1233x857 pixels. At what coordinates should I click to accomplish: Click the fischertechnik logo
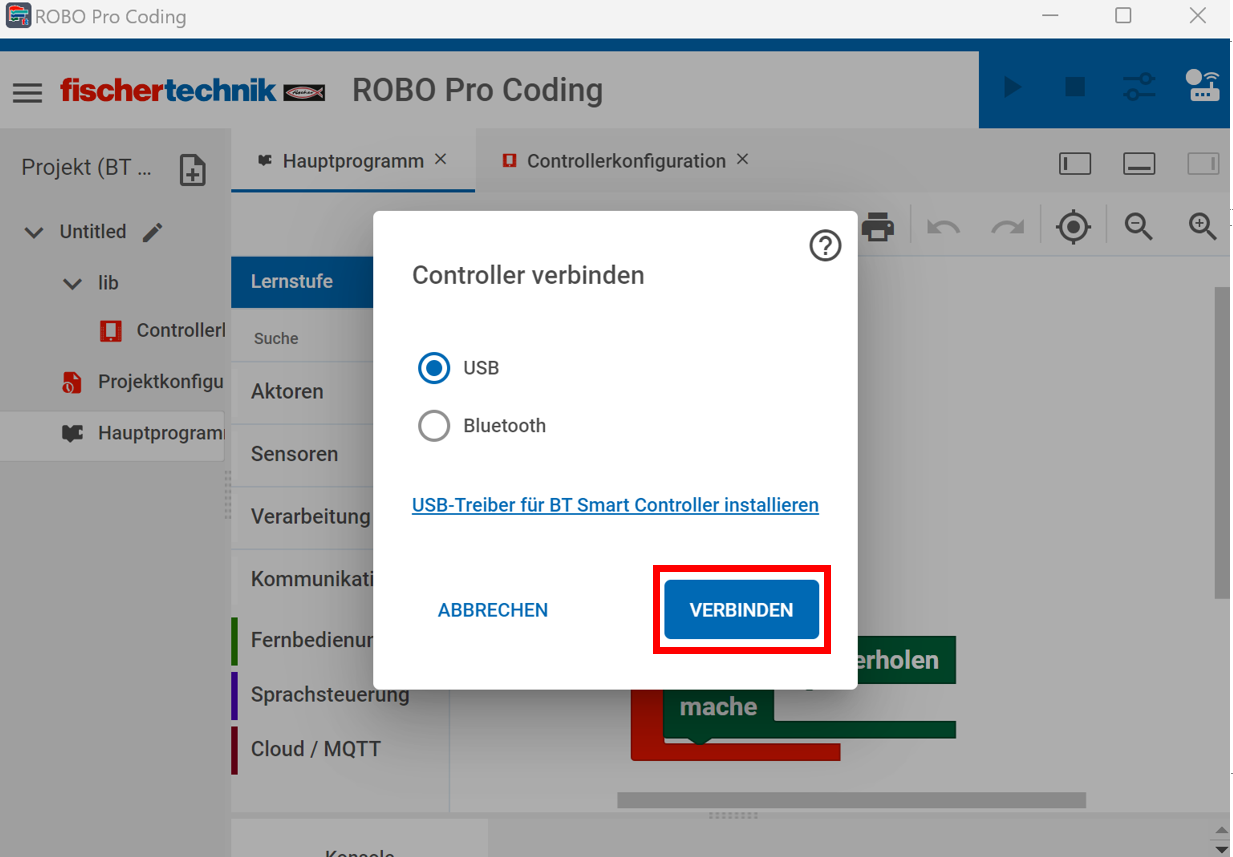coord(192,91)
